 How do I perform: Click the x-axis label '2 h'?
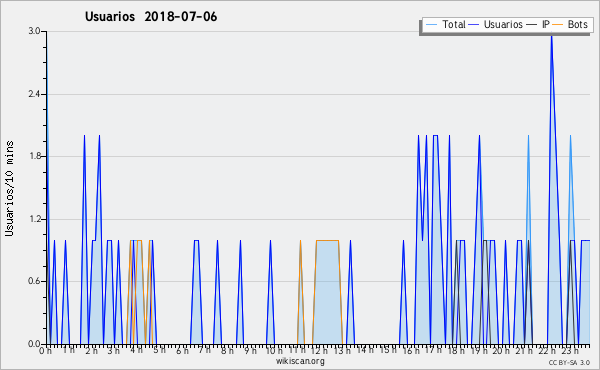(x=91, y=350)
